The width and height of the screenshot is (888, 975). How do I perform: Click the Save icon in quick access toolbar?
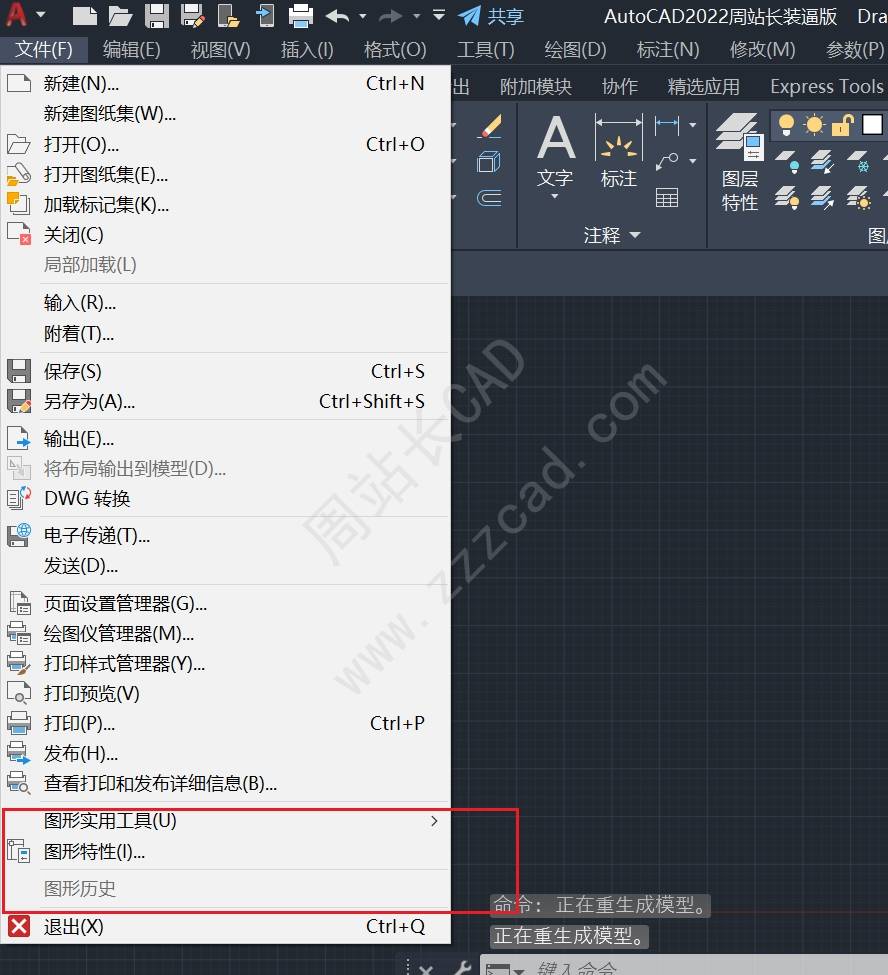[x=156, y=15]
